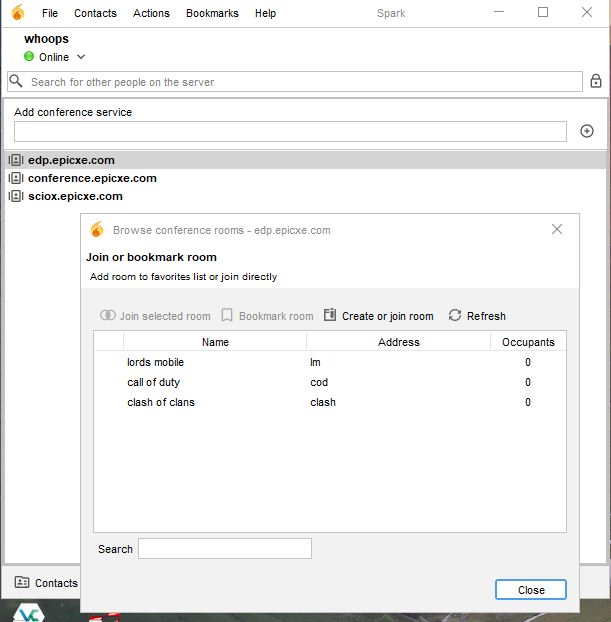The width and height of the screenshot is (611, 622).
Task: Refresh the room list
Action: point(477,316)
